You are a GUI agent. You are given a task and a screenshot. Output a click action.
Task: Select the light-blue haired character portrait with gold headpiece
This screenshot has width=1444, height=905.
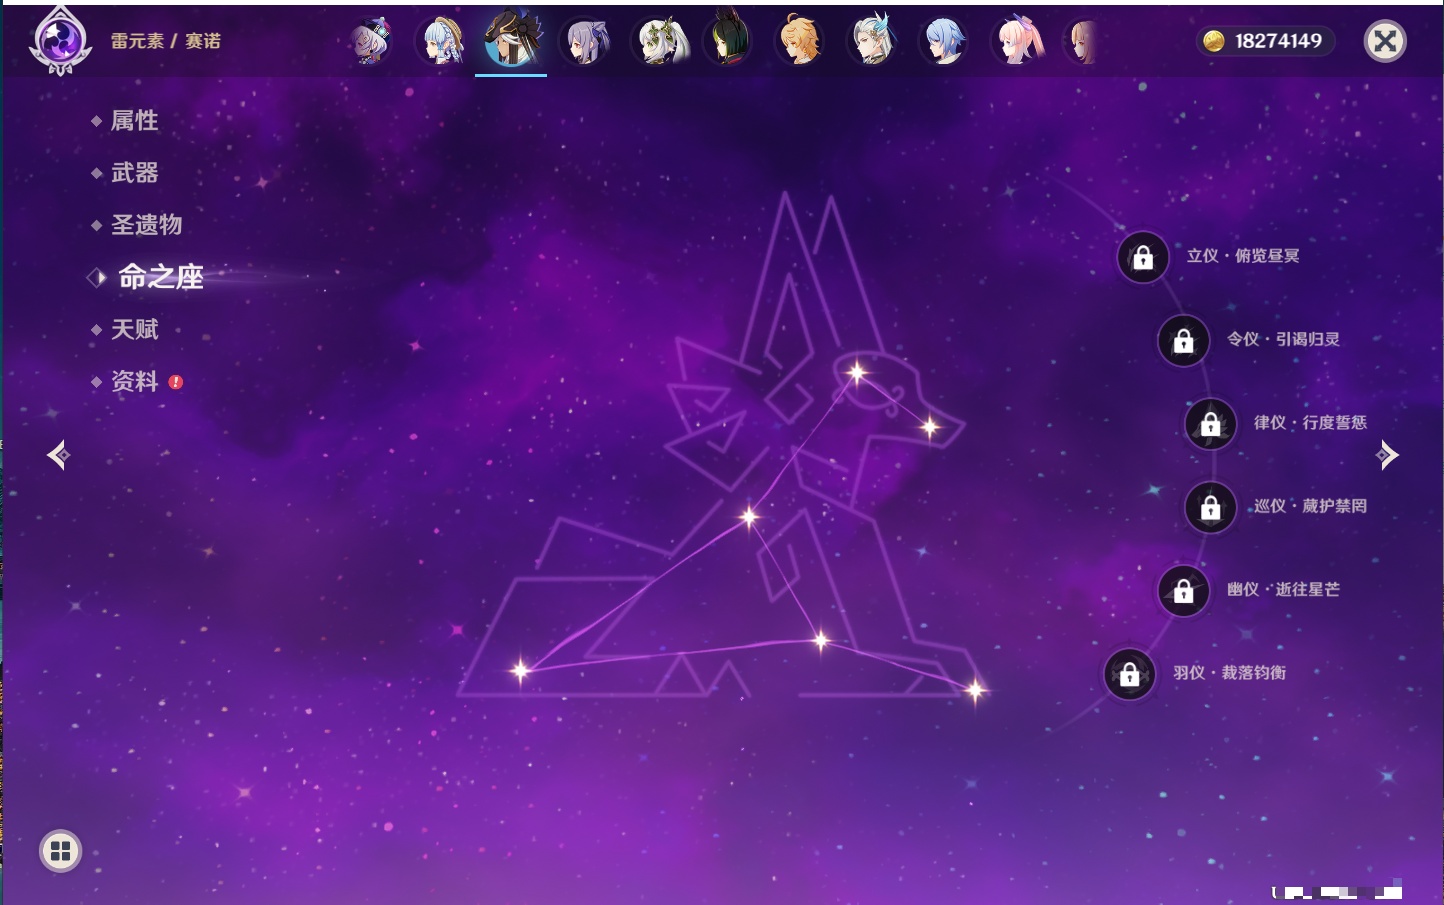click(x=441, y=41)
